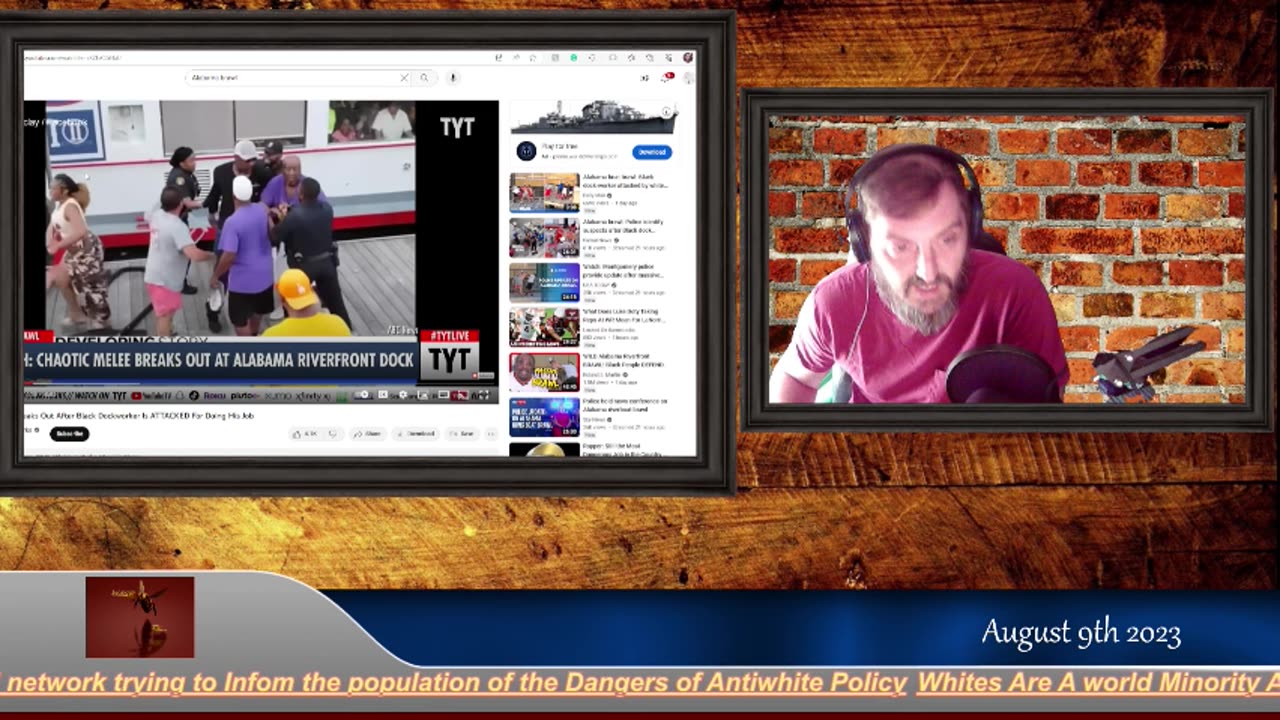Open the more actions ellipsis button
The height and width of the screenshot is (720, 1280).
(x=491, y=434)
